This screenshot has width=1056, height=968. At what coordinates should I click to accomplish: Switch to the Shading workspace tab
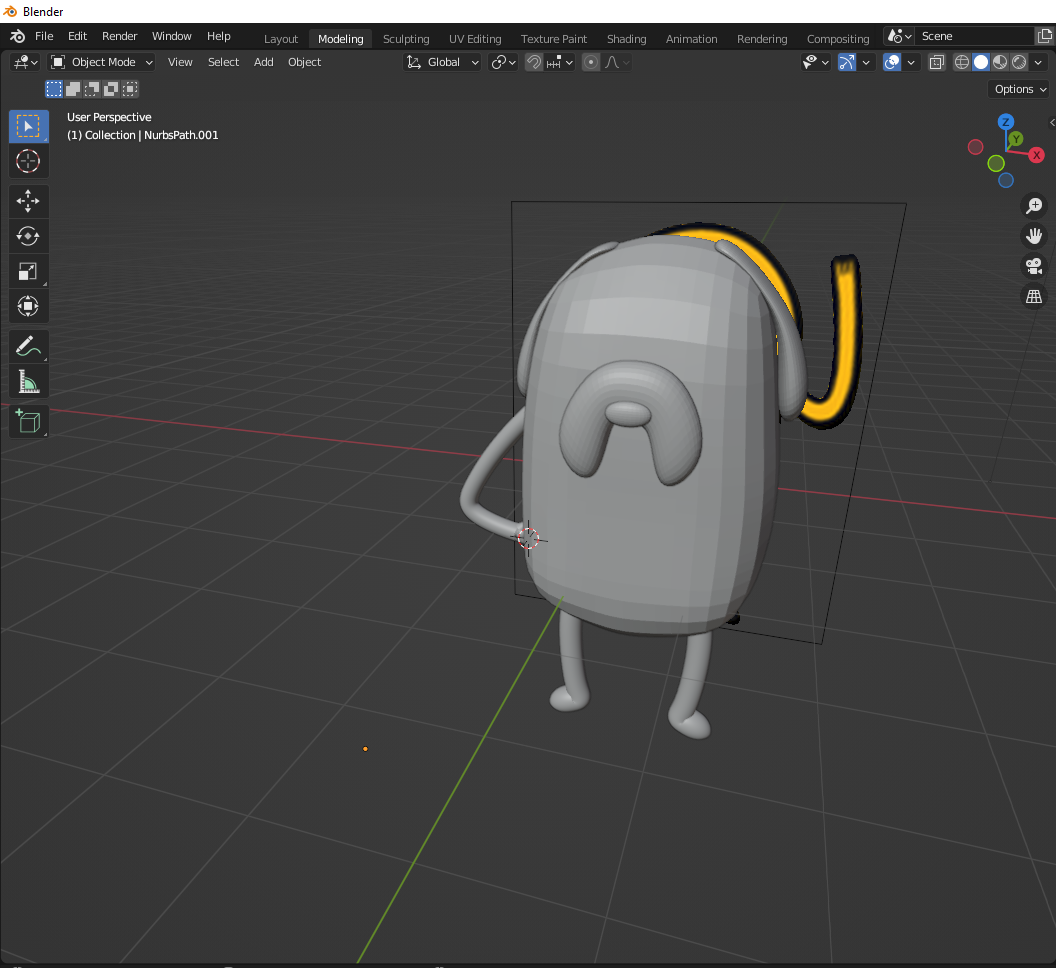(x=626, y=39)
